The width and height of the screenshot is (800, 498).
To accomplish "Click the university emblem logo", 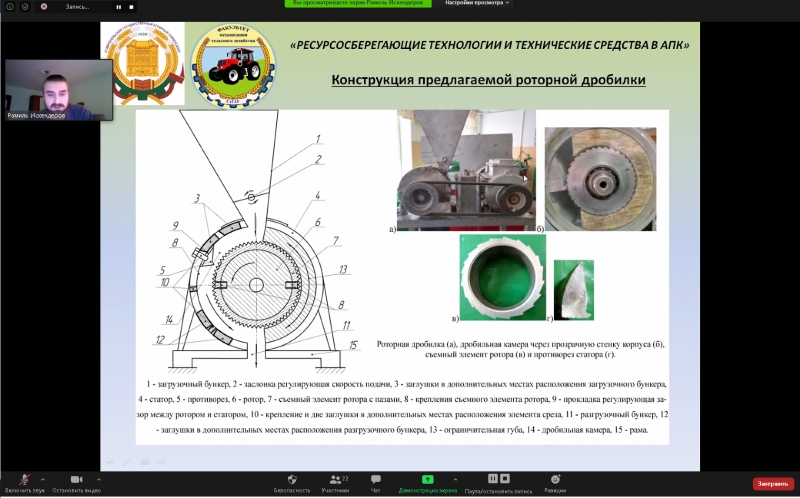I will coord(145,63).
